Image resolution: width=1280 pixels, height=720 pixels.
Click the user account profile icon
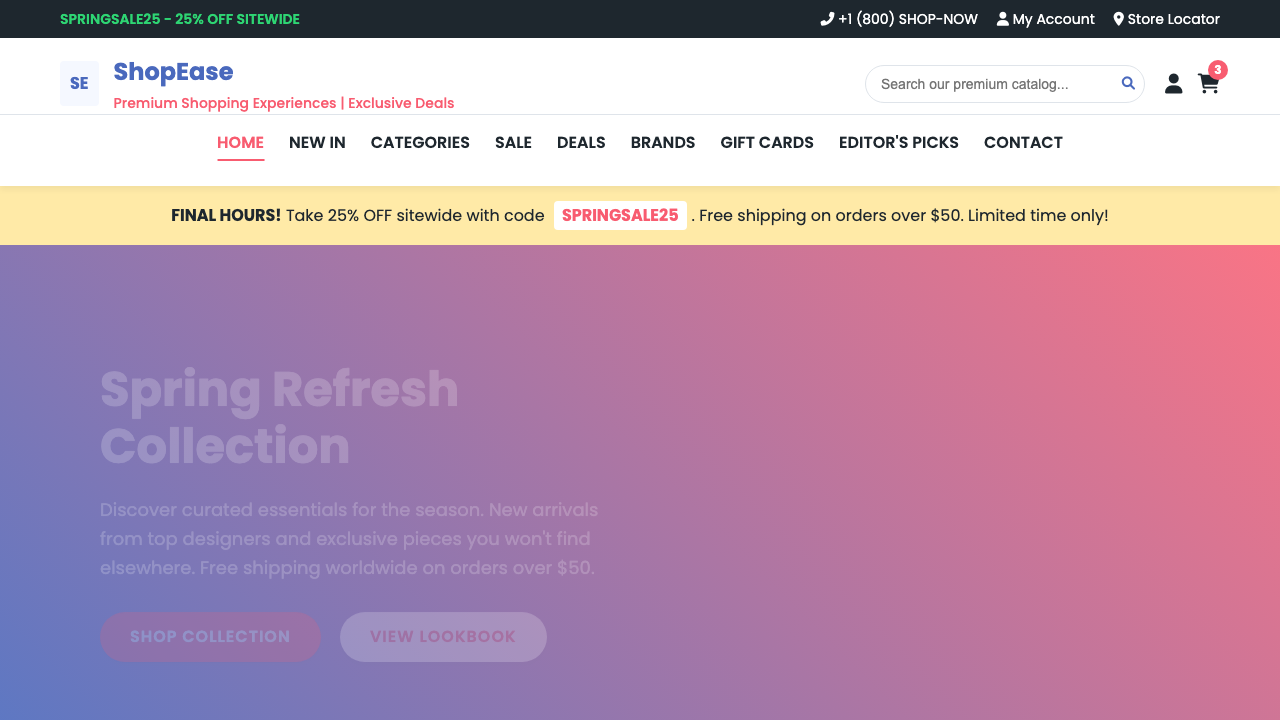coord(1173,84)
